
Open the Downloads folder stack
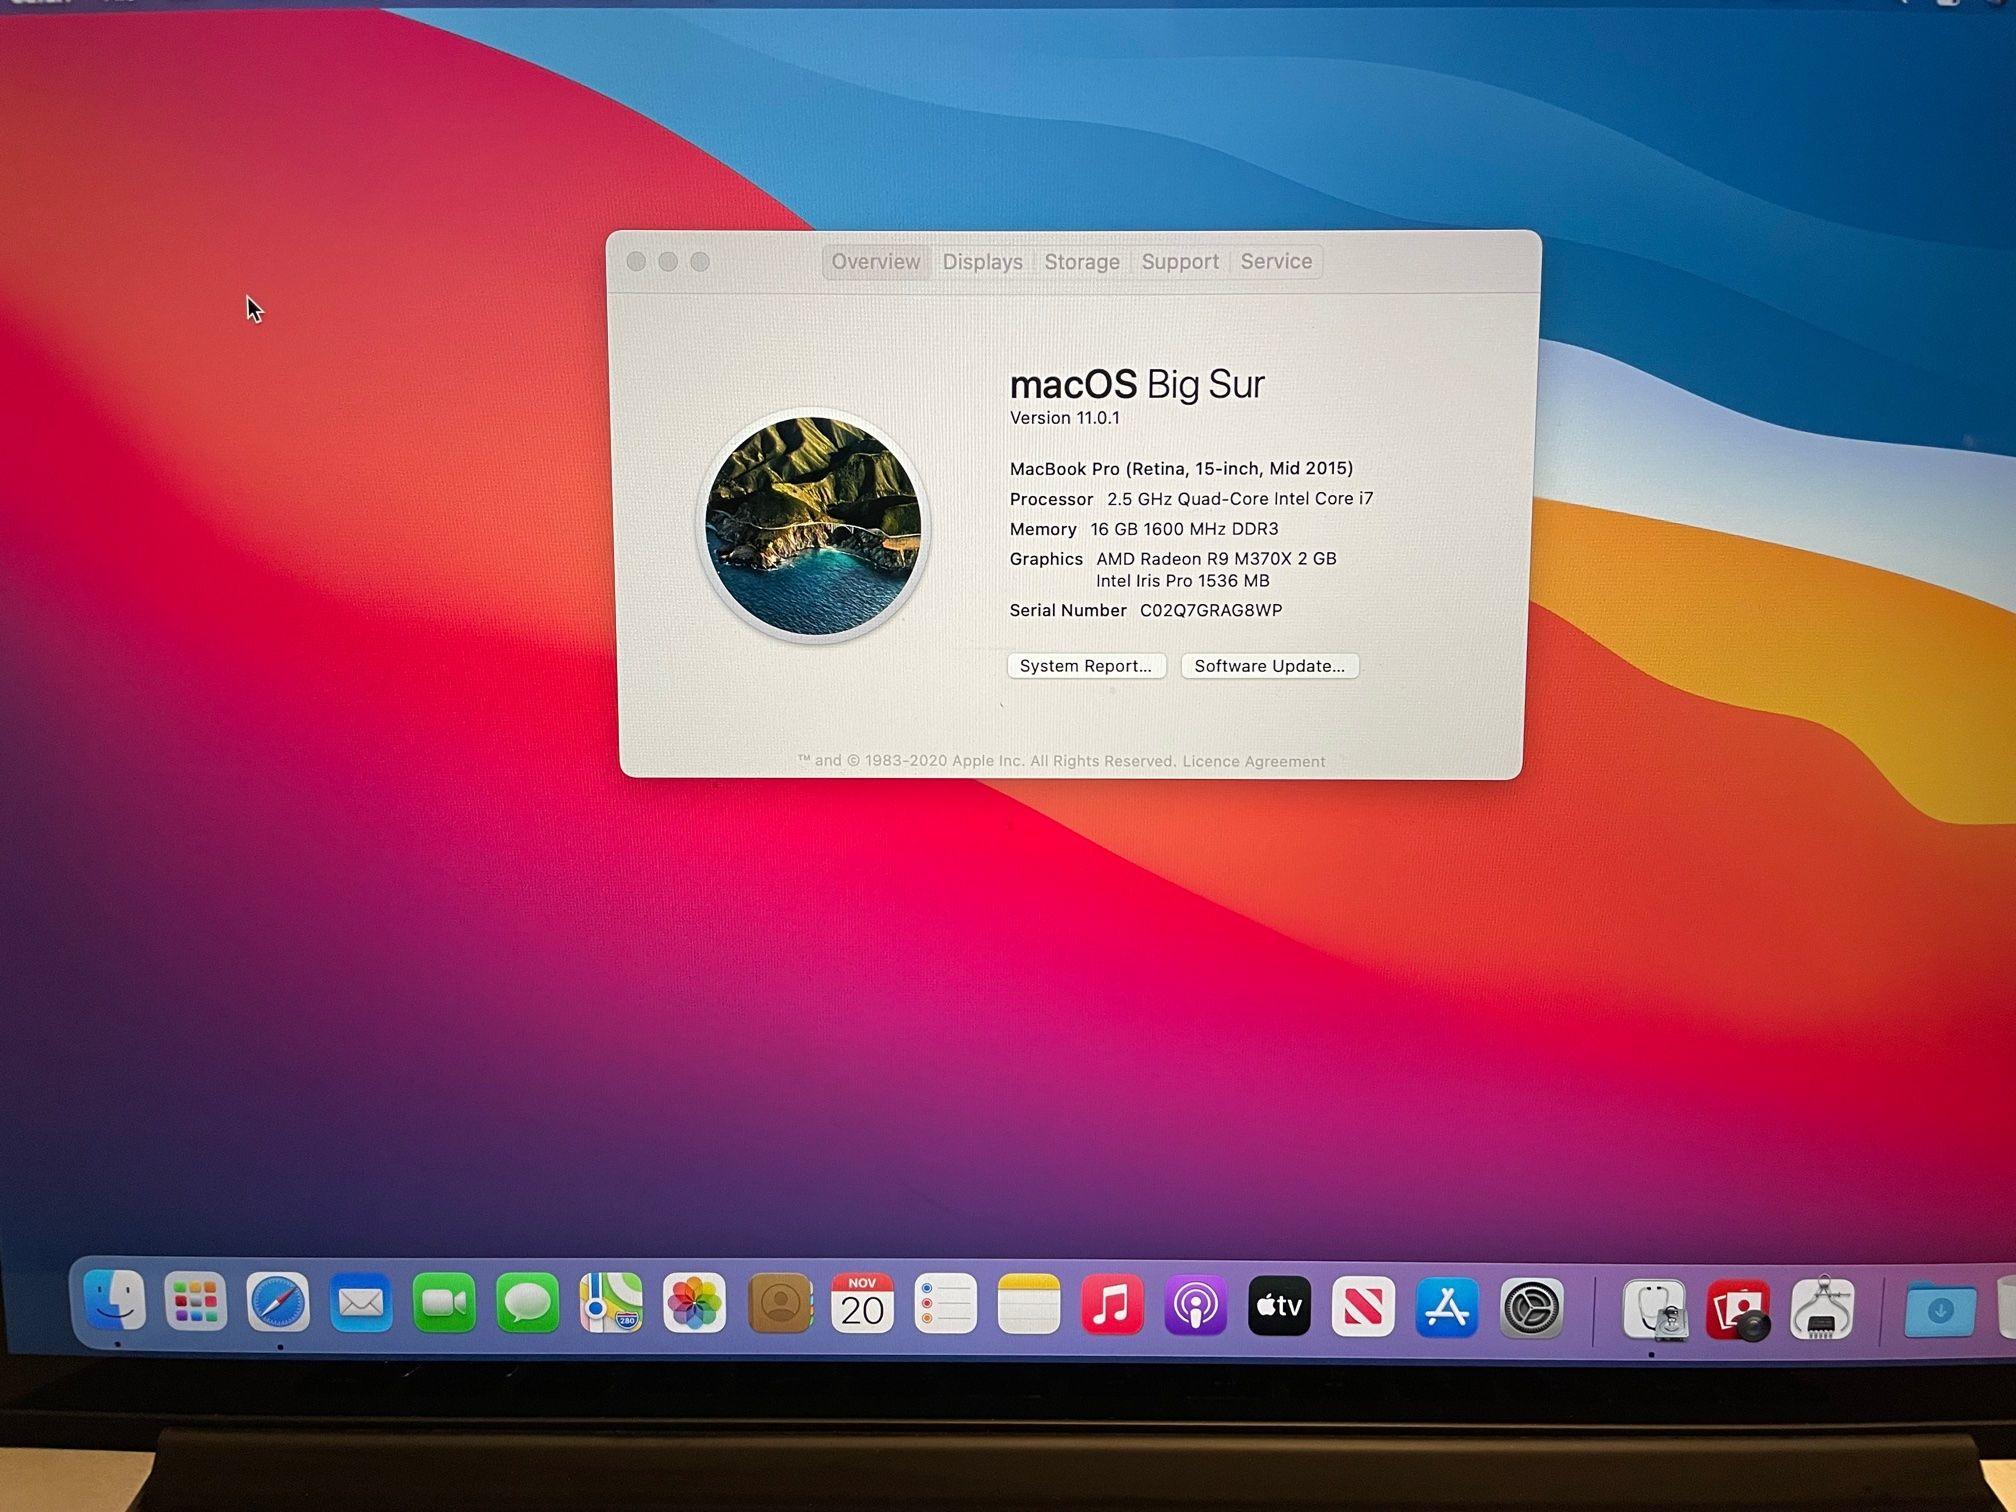click(x=1940, y=1309)
